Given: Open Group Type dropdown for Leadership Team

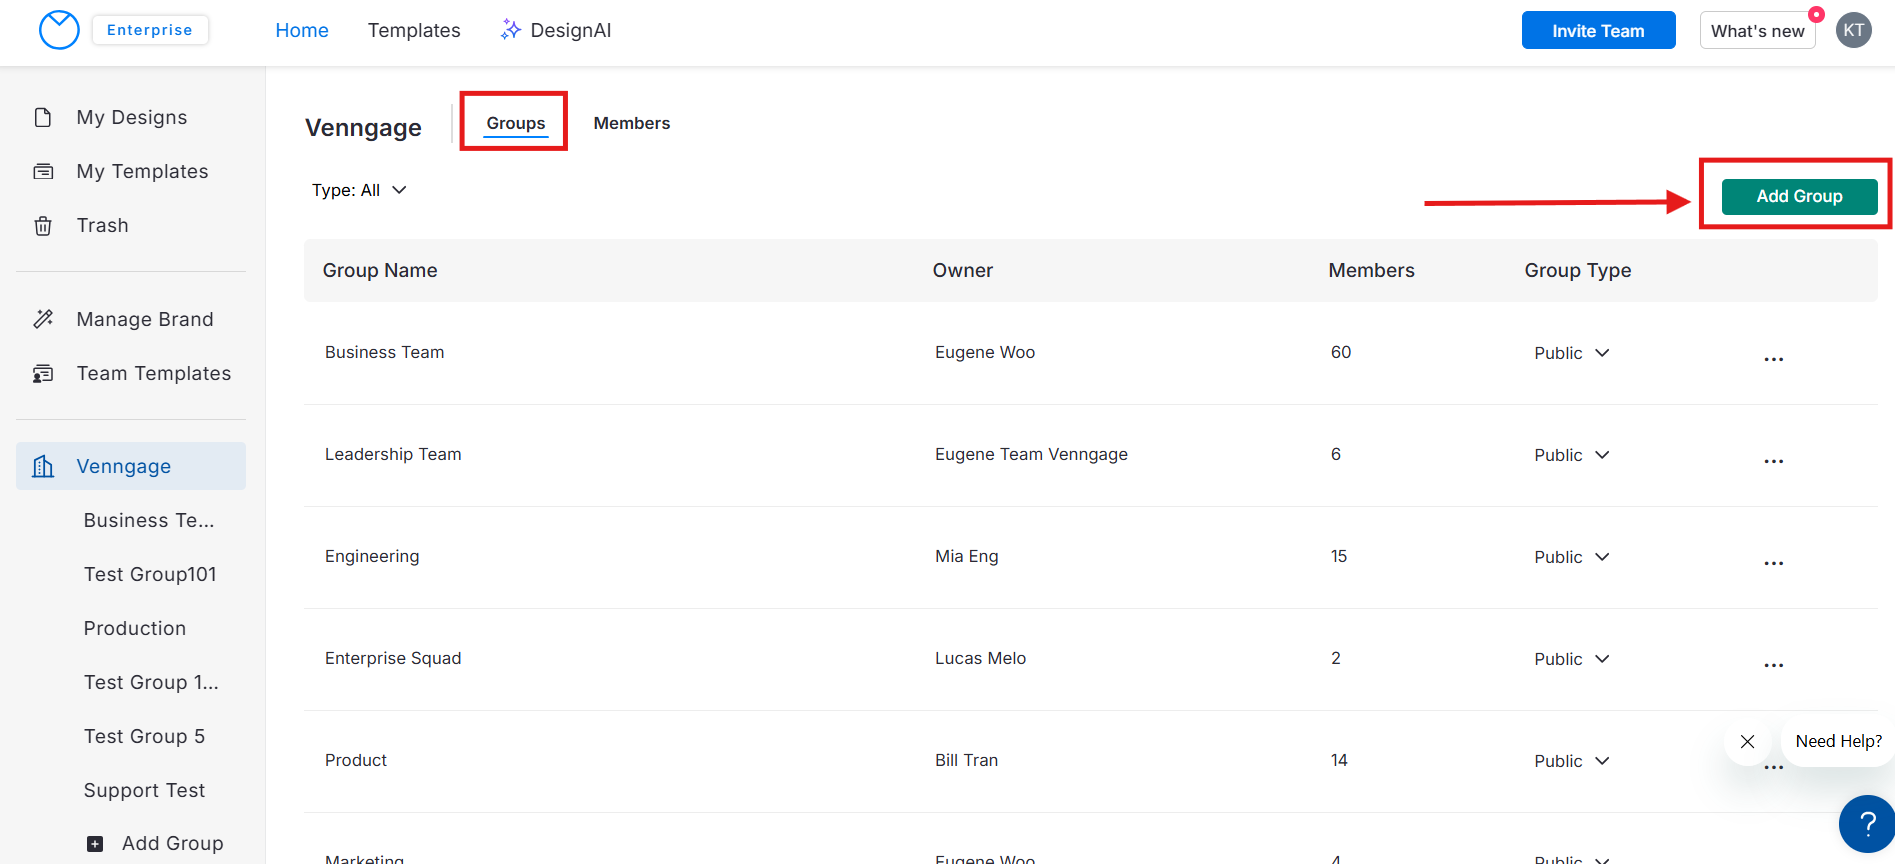Looking at the screenshot, I should 1572,455.
